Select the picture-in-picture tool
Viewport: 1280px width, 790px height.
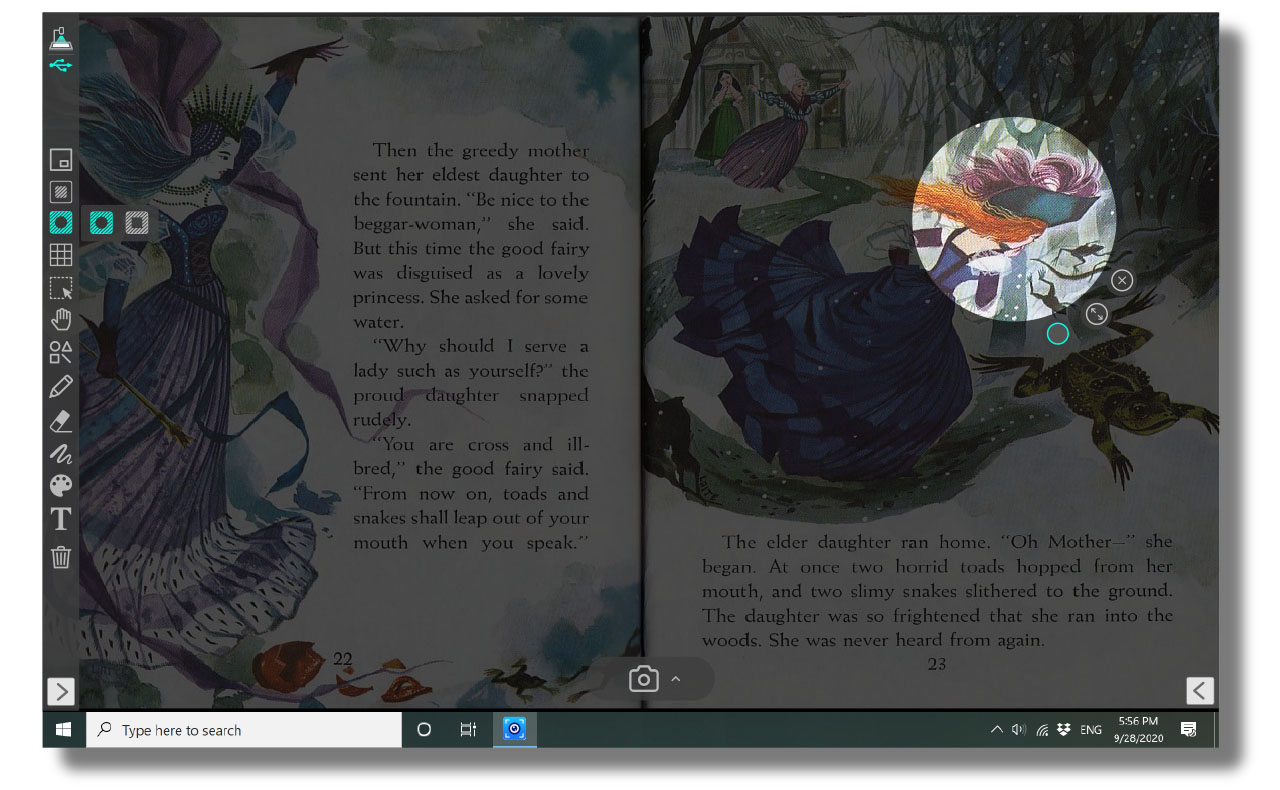(61, 160)
